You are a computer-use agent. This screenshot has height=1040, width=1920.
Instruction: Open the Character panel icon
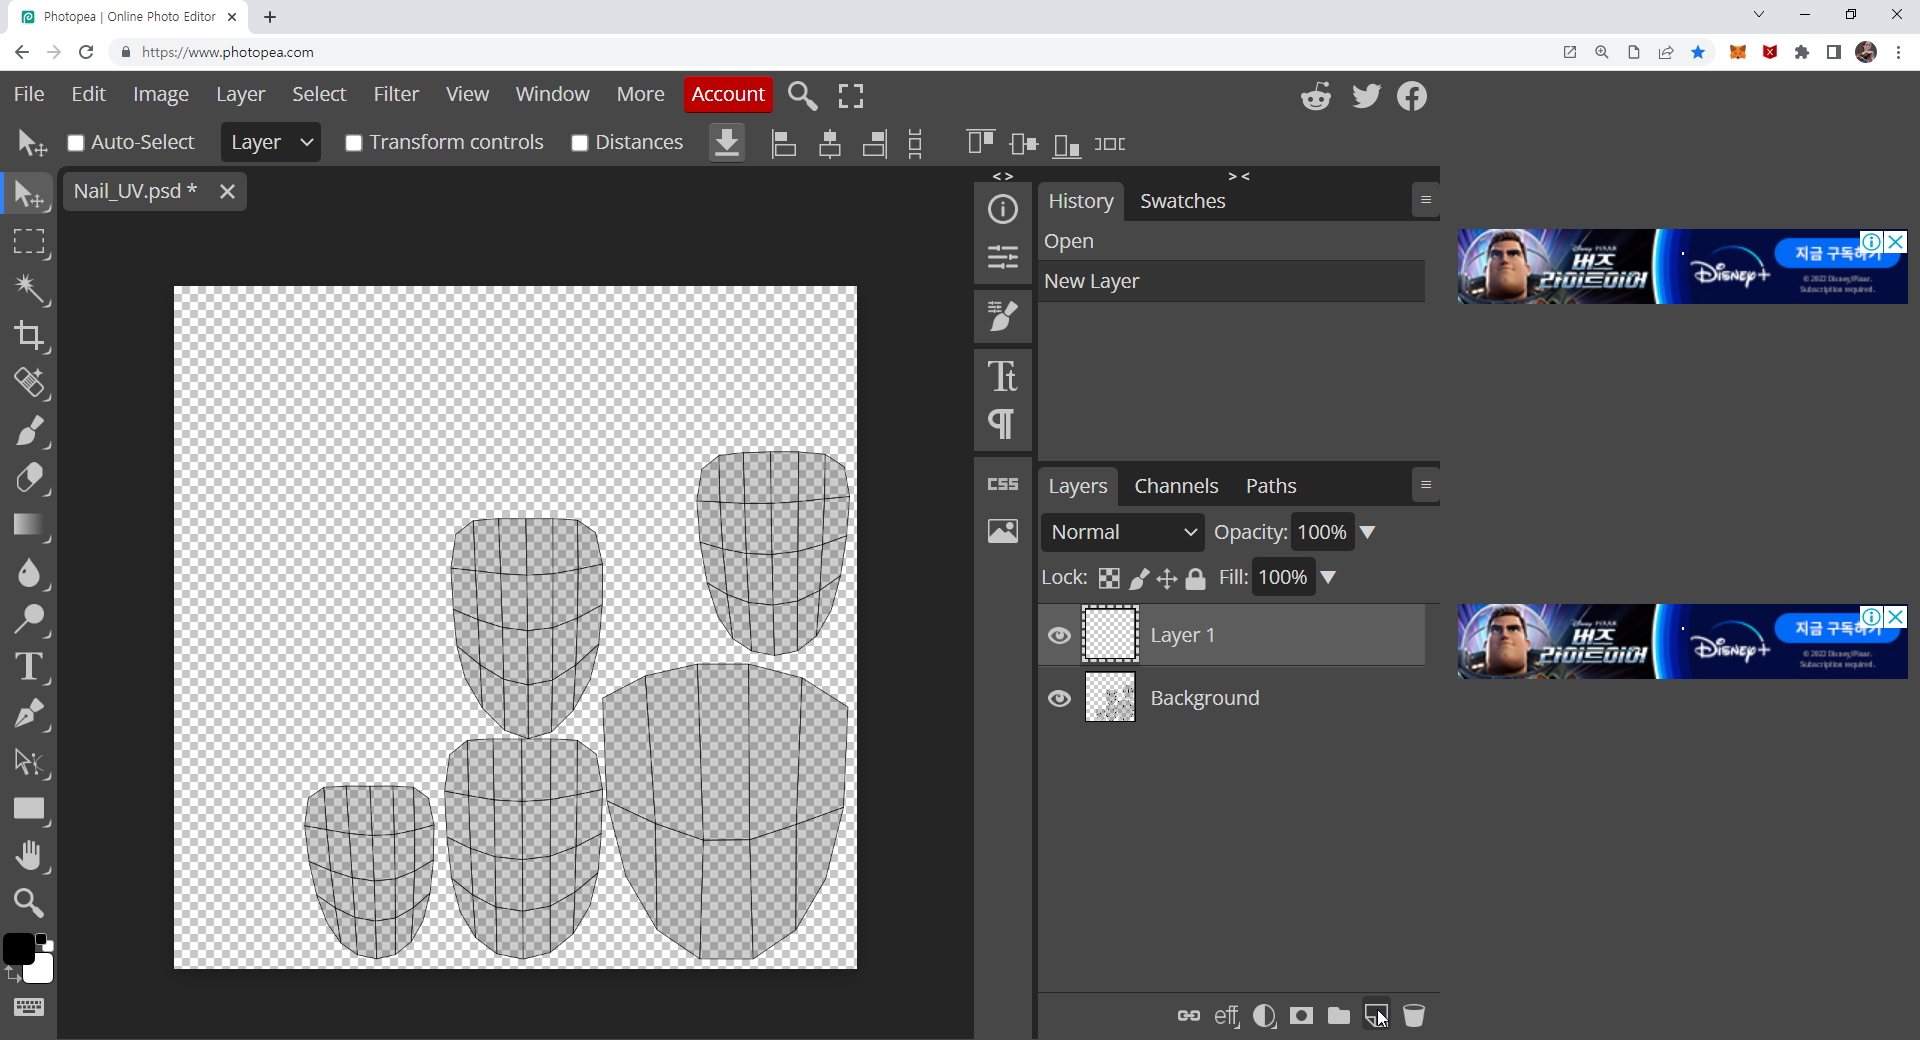[1003, 376]
